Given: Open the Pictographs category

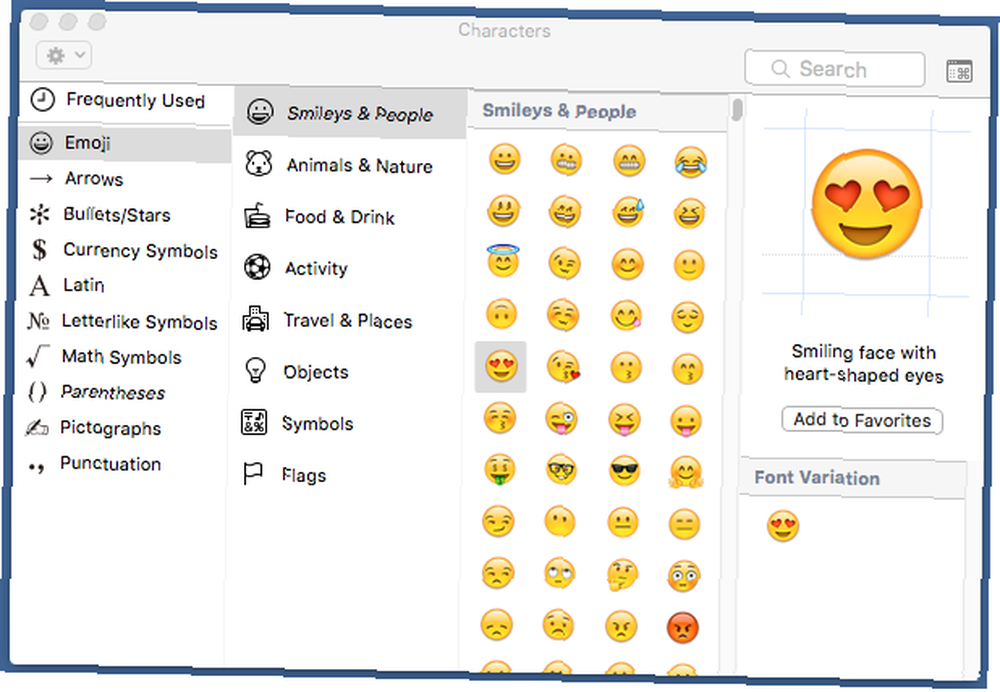Looking at the screenshot, I should [93, 428].
